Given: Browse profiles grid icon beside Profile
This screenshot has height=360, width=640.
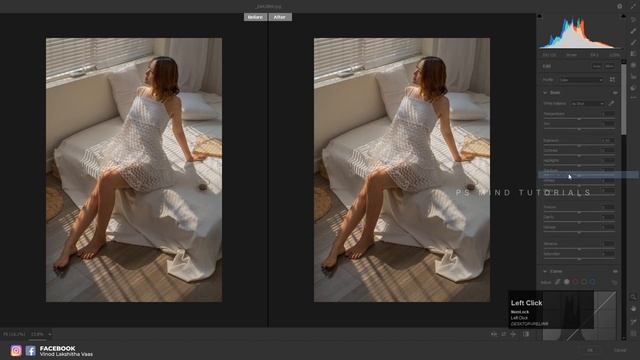Looking at the screenshot, I should 612,80.
